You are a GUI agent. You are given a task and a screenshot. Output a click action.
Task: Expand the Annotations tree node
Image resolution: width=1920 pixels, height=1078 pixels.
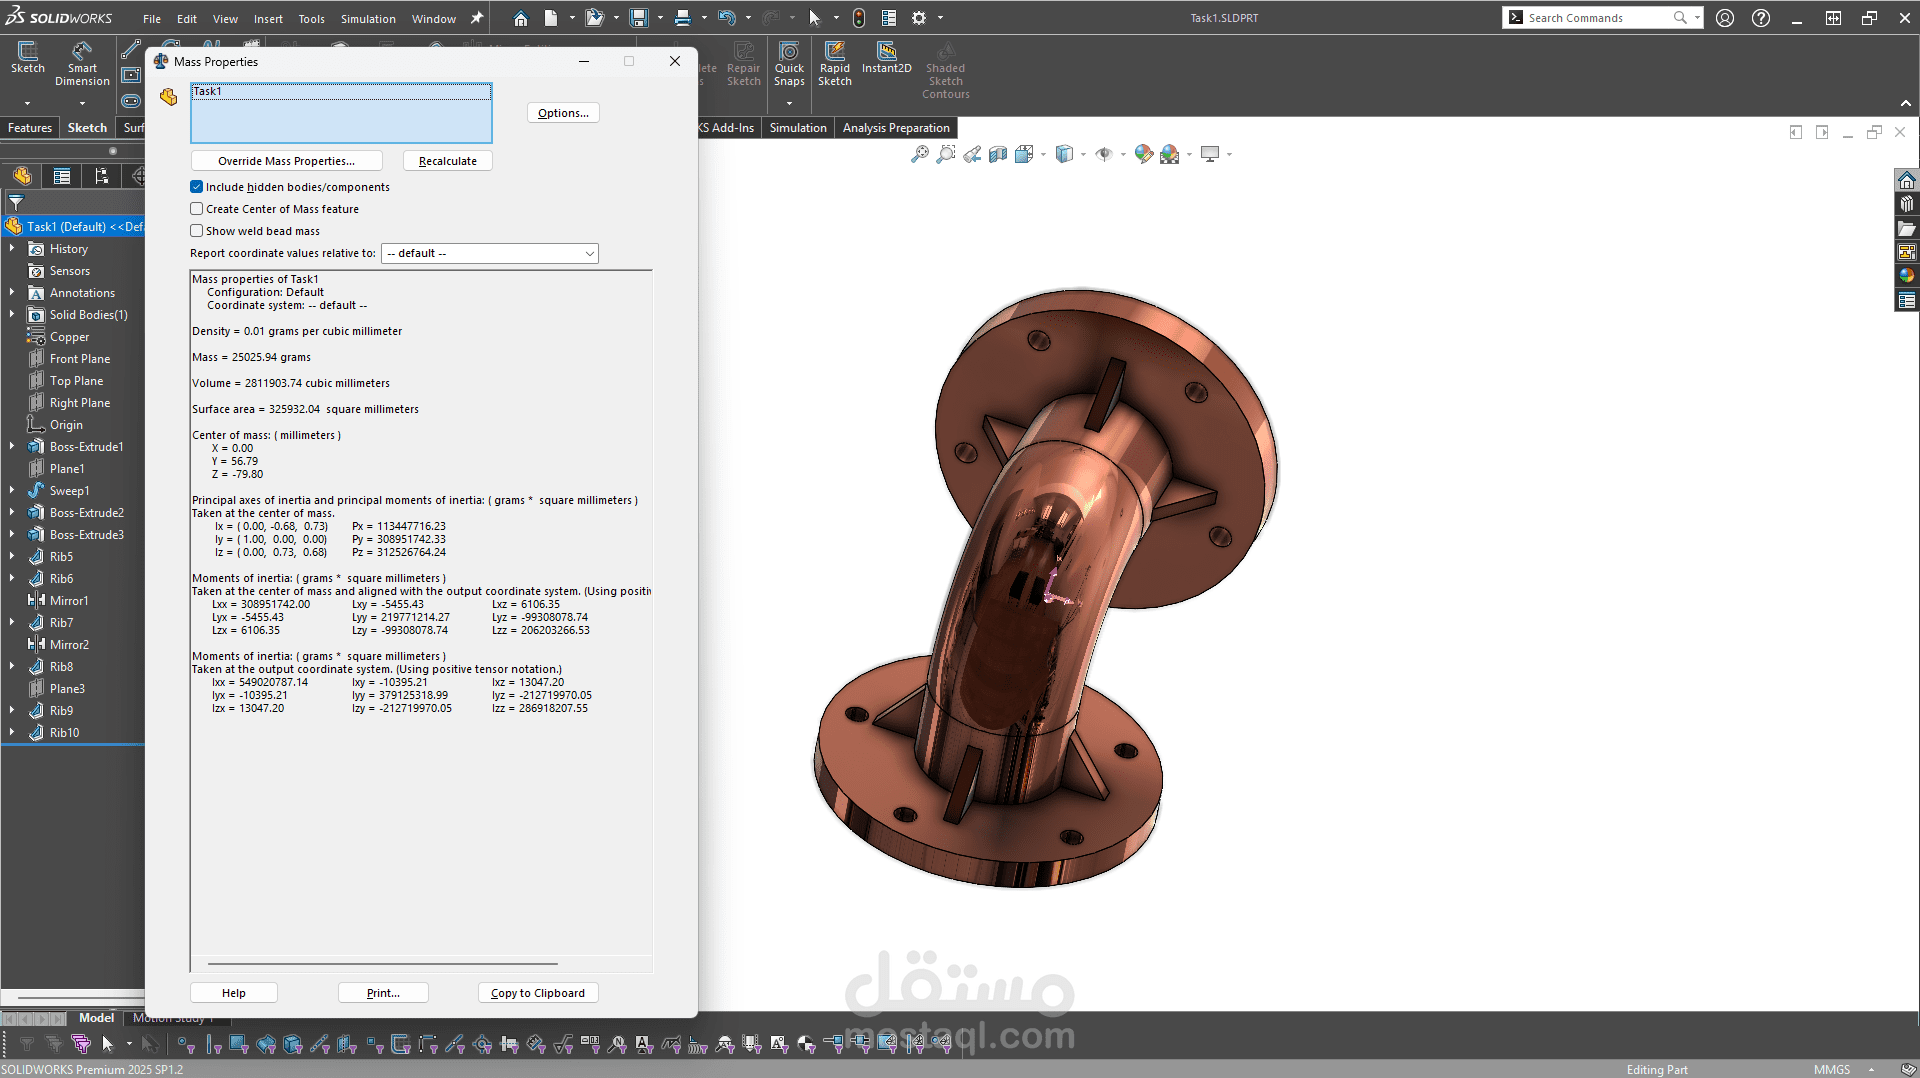click(12, 293)
